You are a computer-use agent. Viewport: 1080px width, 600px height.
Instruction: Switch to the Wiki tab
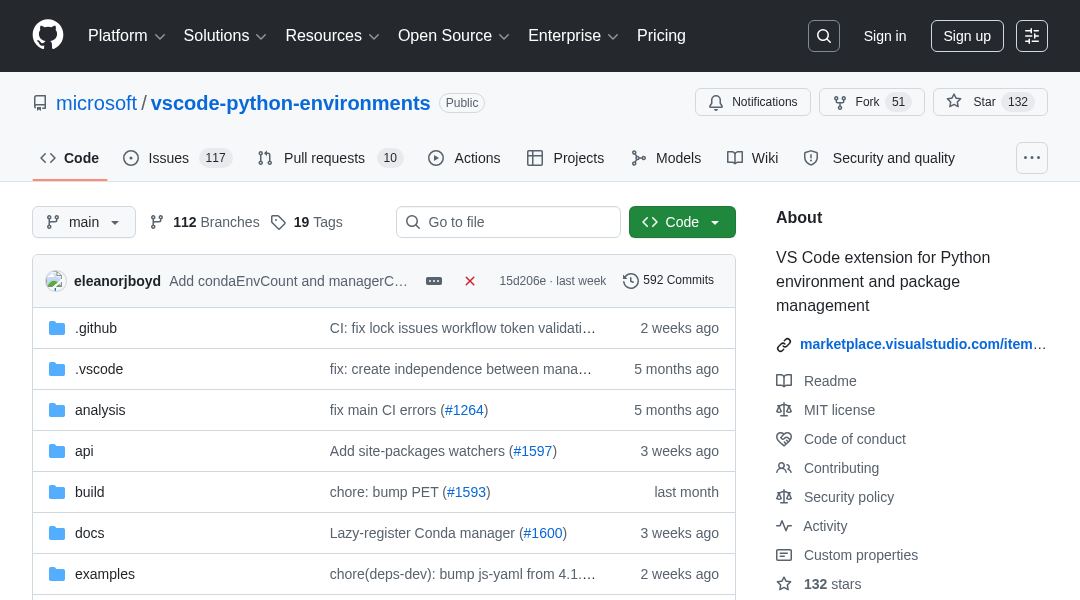pyautogui.click(x=752, y=158)
